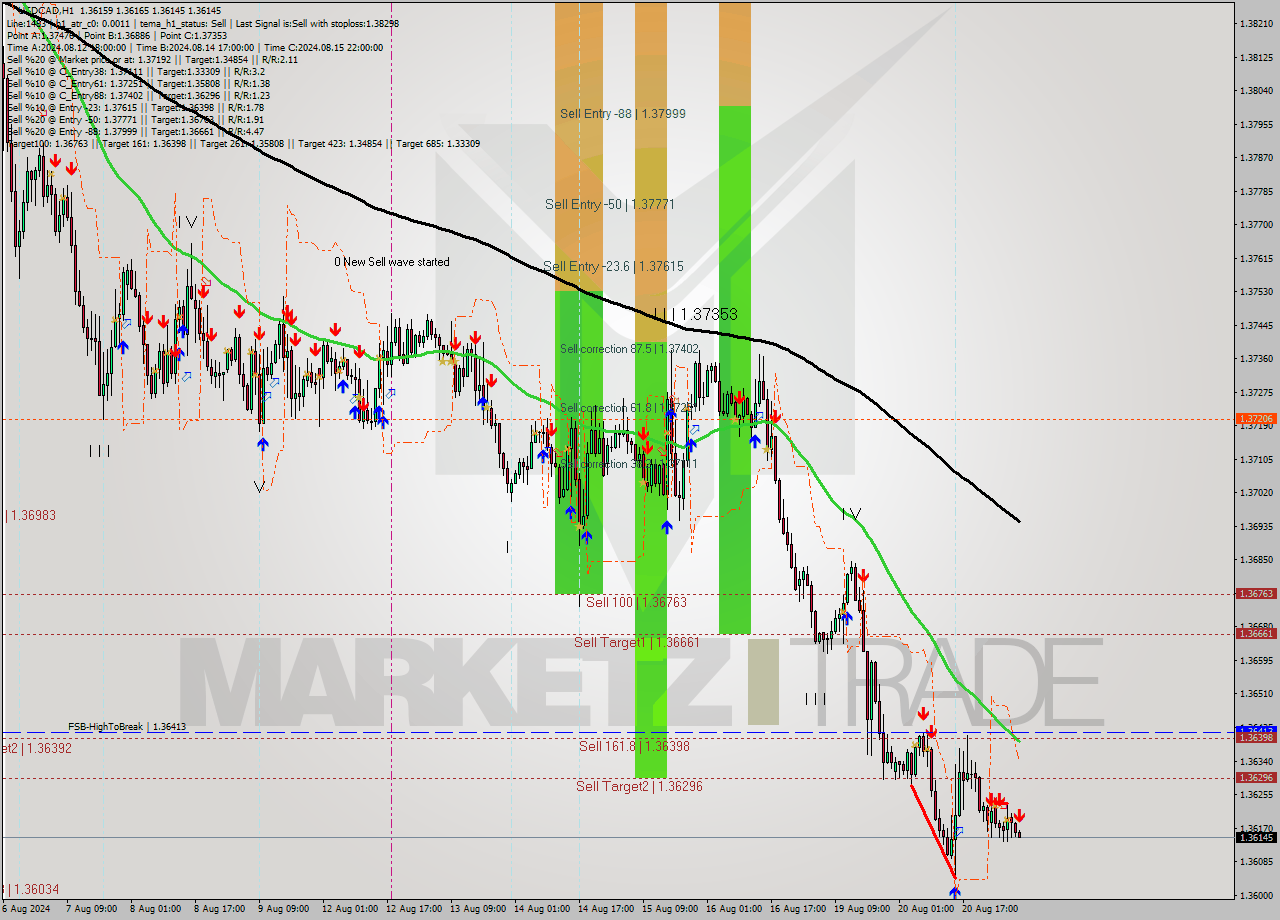Click the current price tag 1.36145

tap(1256, 837)
